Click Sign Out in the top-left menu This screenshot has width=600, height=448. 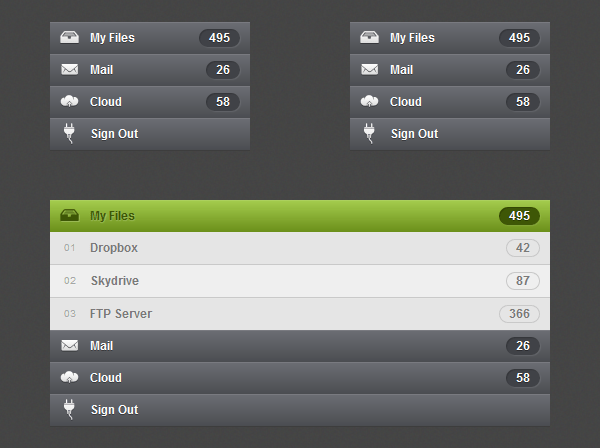(114, 134)
